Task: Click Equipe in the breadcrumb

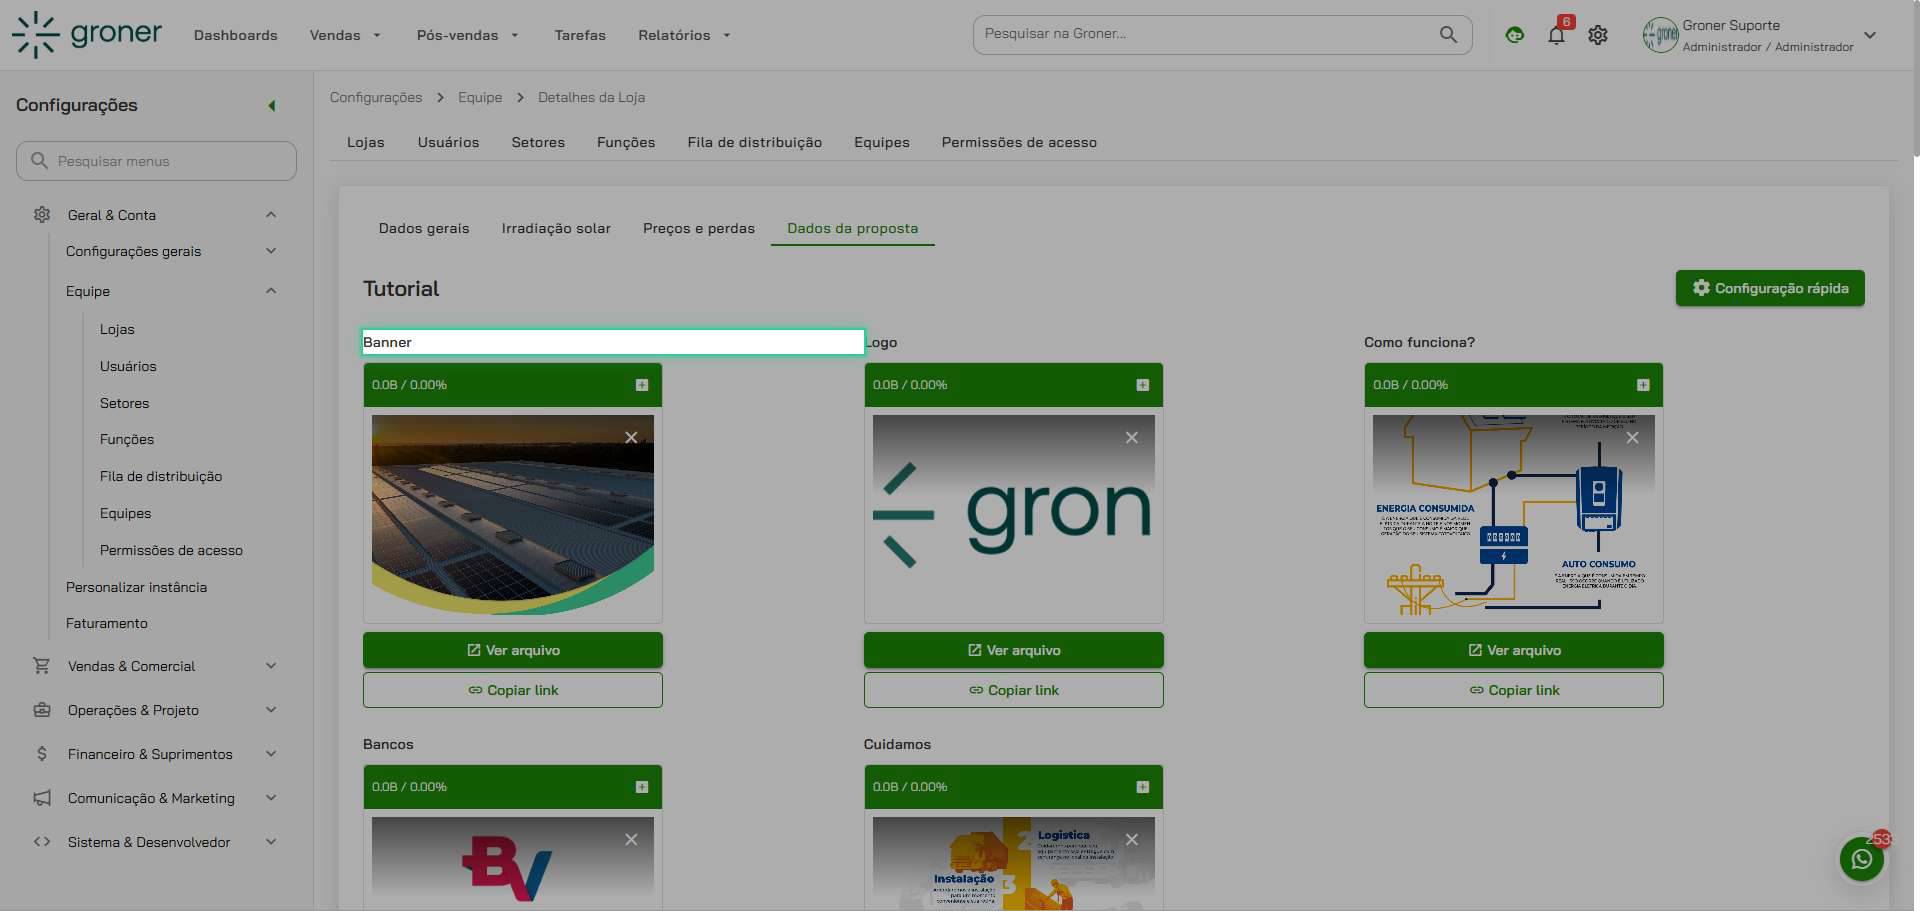Action: pyautogui.click(x=480, y=97)
